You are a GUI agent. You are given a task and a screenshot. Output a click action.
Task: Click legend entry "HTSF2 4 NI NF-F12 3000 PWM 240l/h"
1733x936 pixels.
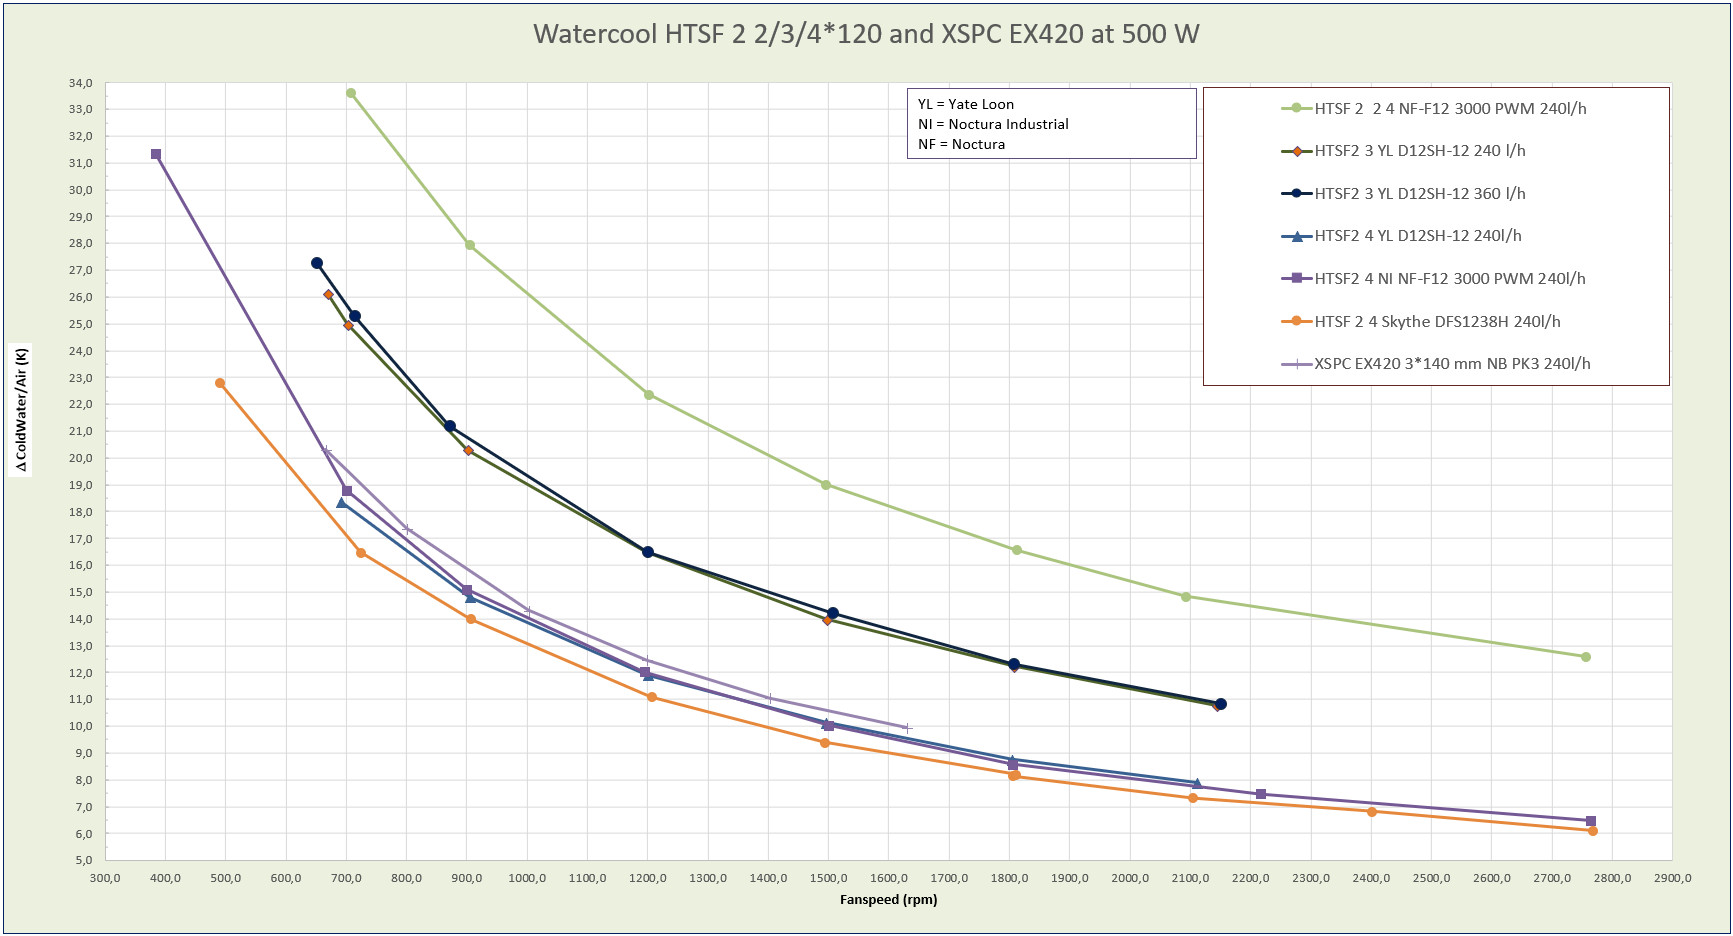click(x=1433, y=278)
